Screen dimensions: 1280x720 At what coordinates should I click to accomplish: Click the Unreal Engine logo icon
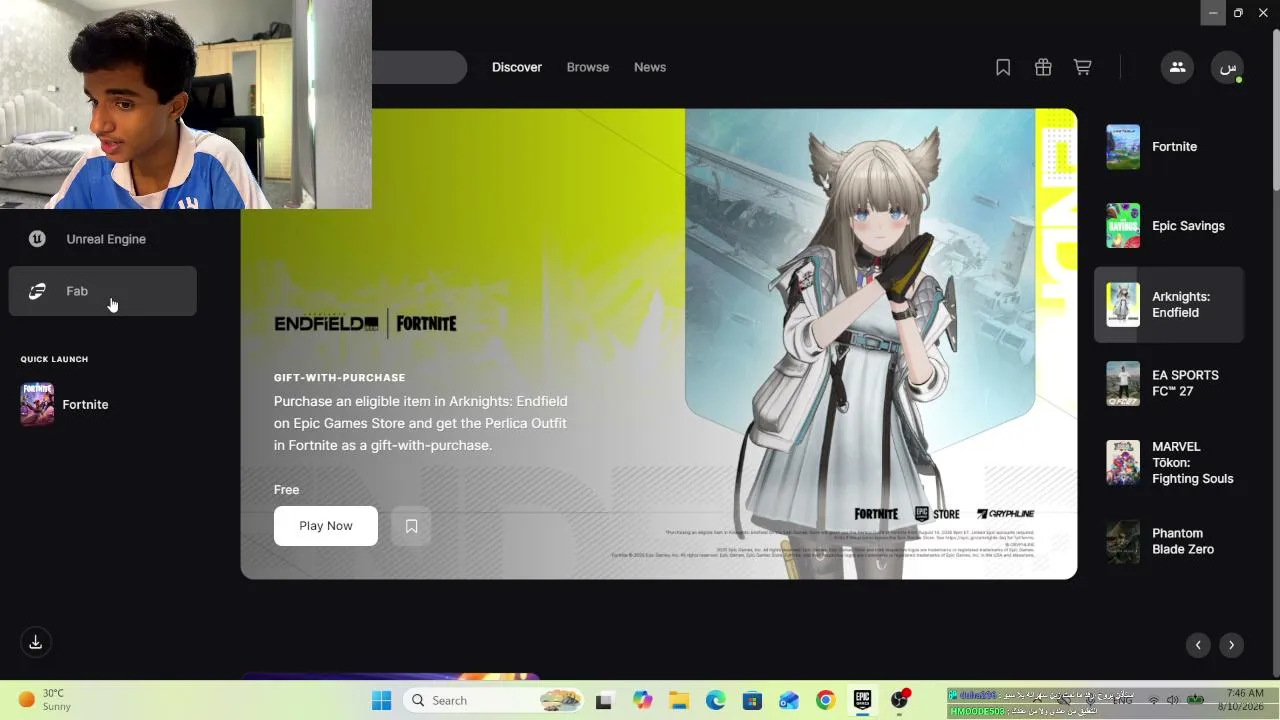coord(37,239)
